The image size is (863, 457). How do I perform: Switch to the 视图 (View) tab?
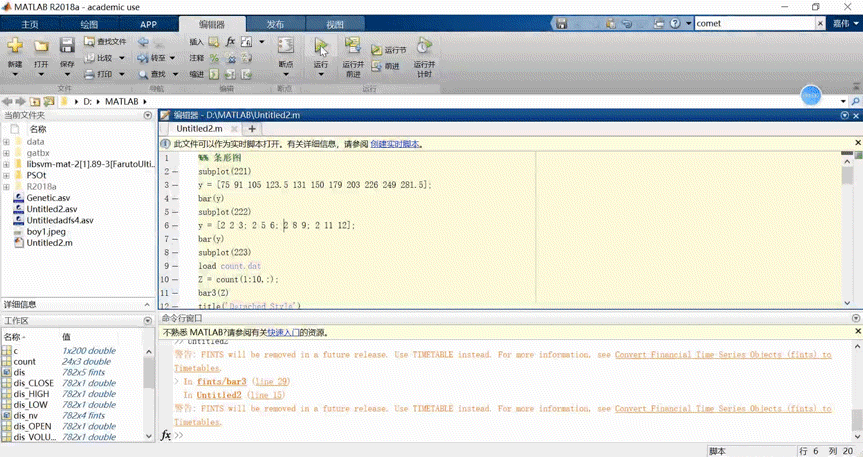pyautogui.click(x=335, y=24)
